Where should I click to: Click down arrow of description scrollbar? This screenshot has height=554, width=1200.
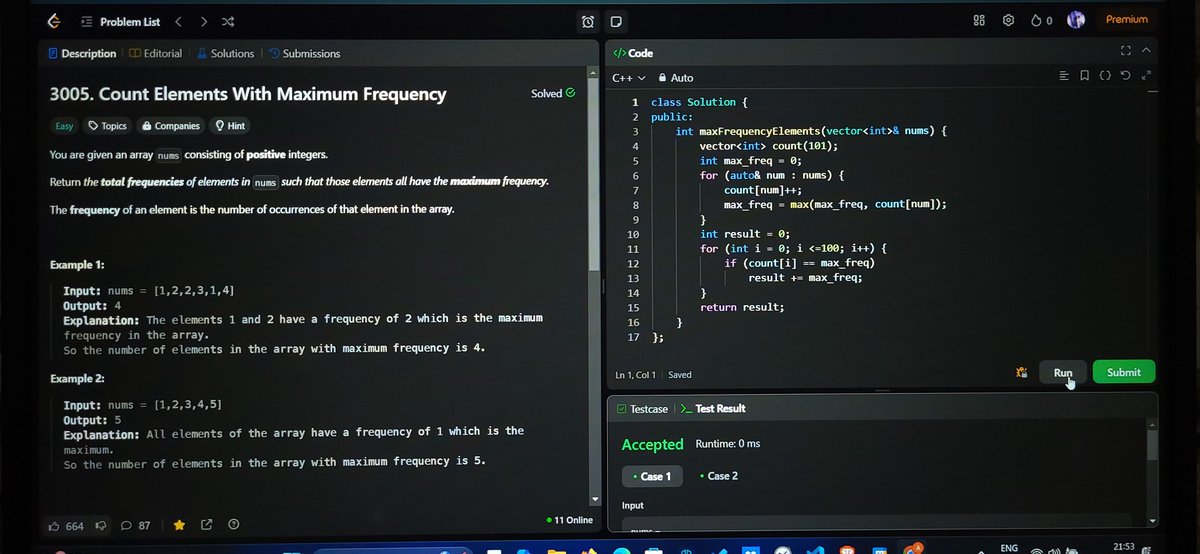click(x=595, y=498)
